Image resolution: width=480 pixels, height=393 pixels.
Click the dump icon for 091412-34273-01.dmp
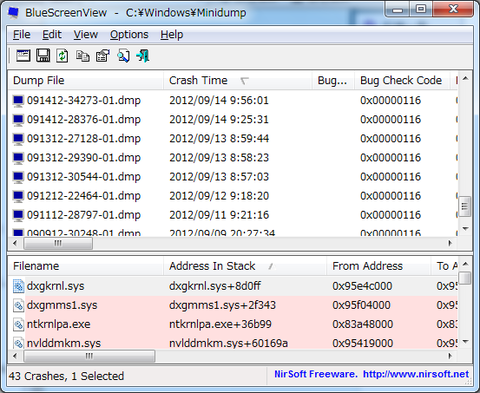tap(18, 100)
